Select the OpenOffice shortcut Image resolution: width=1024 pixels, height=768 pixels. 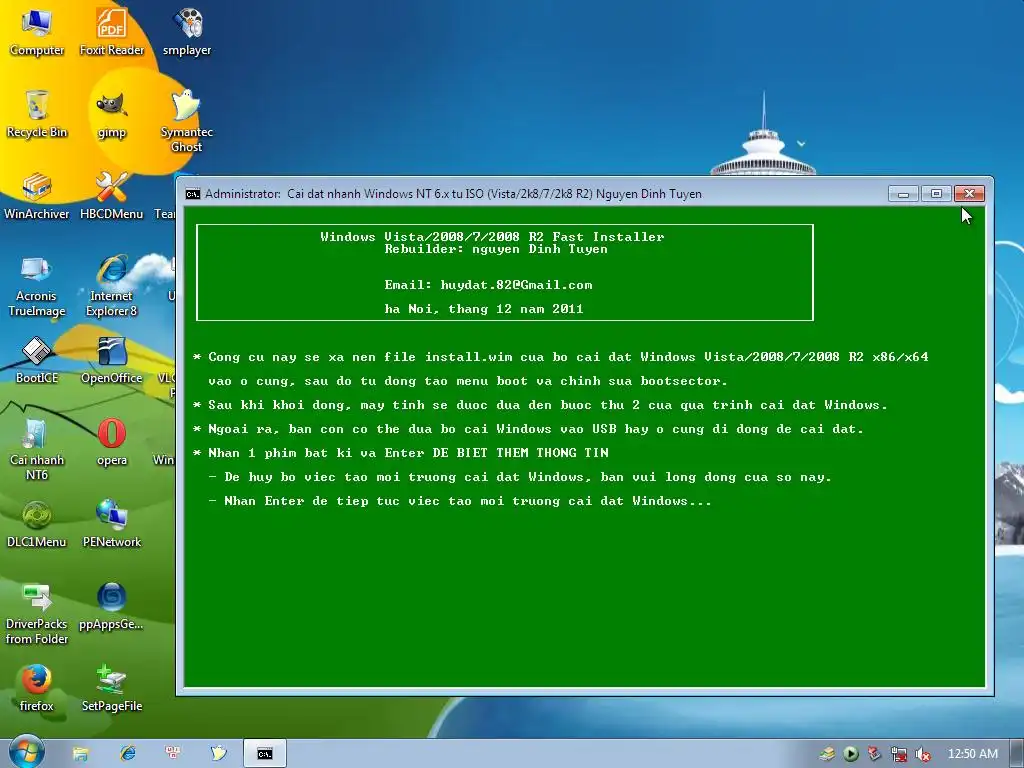[x=112, y=360]
